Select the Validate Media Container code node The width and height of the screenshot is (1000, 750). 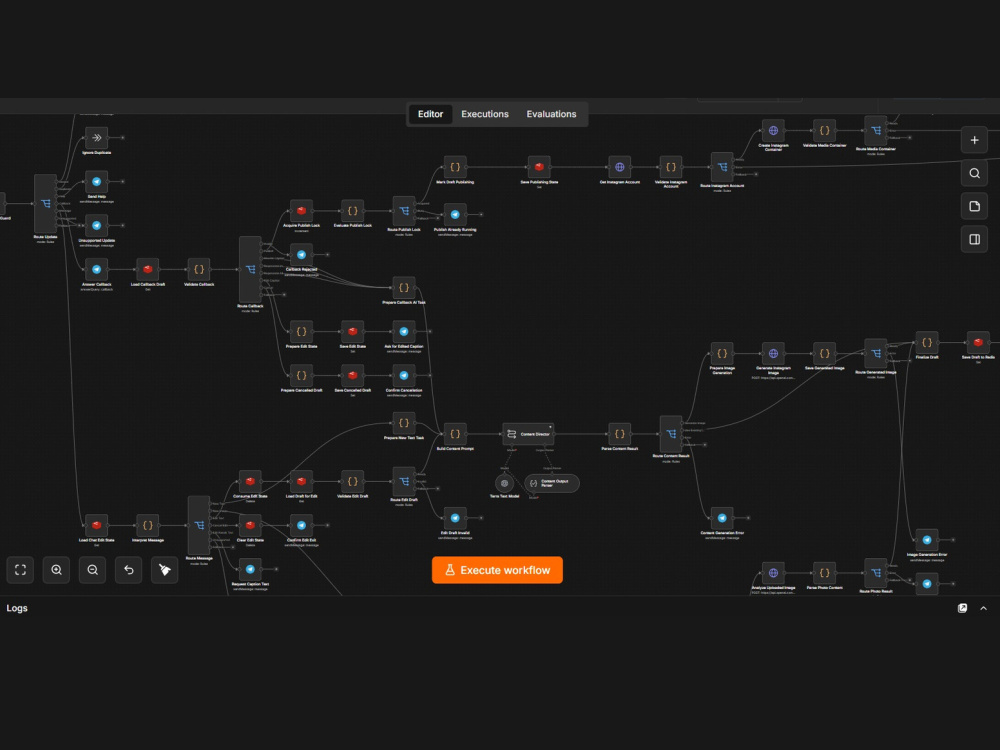(825, 131)
